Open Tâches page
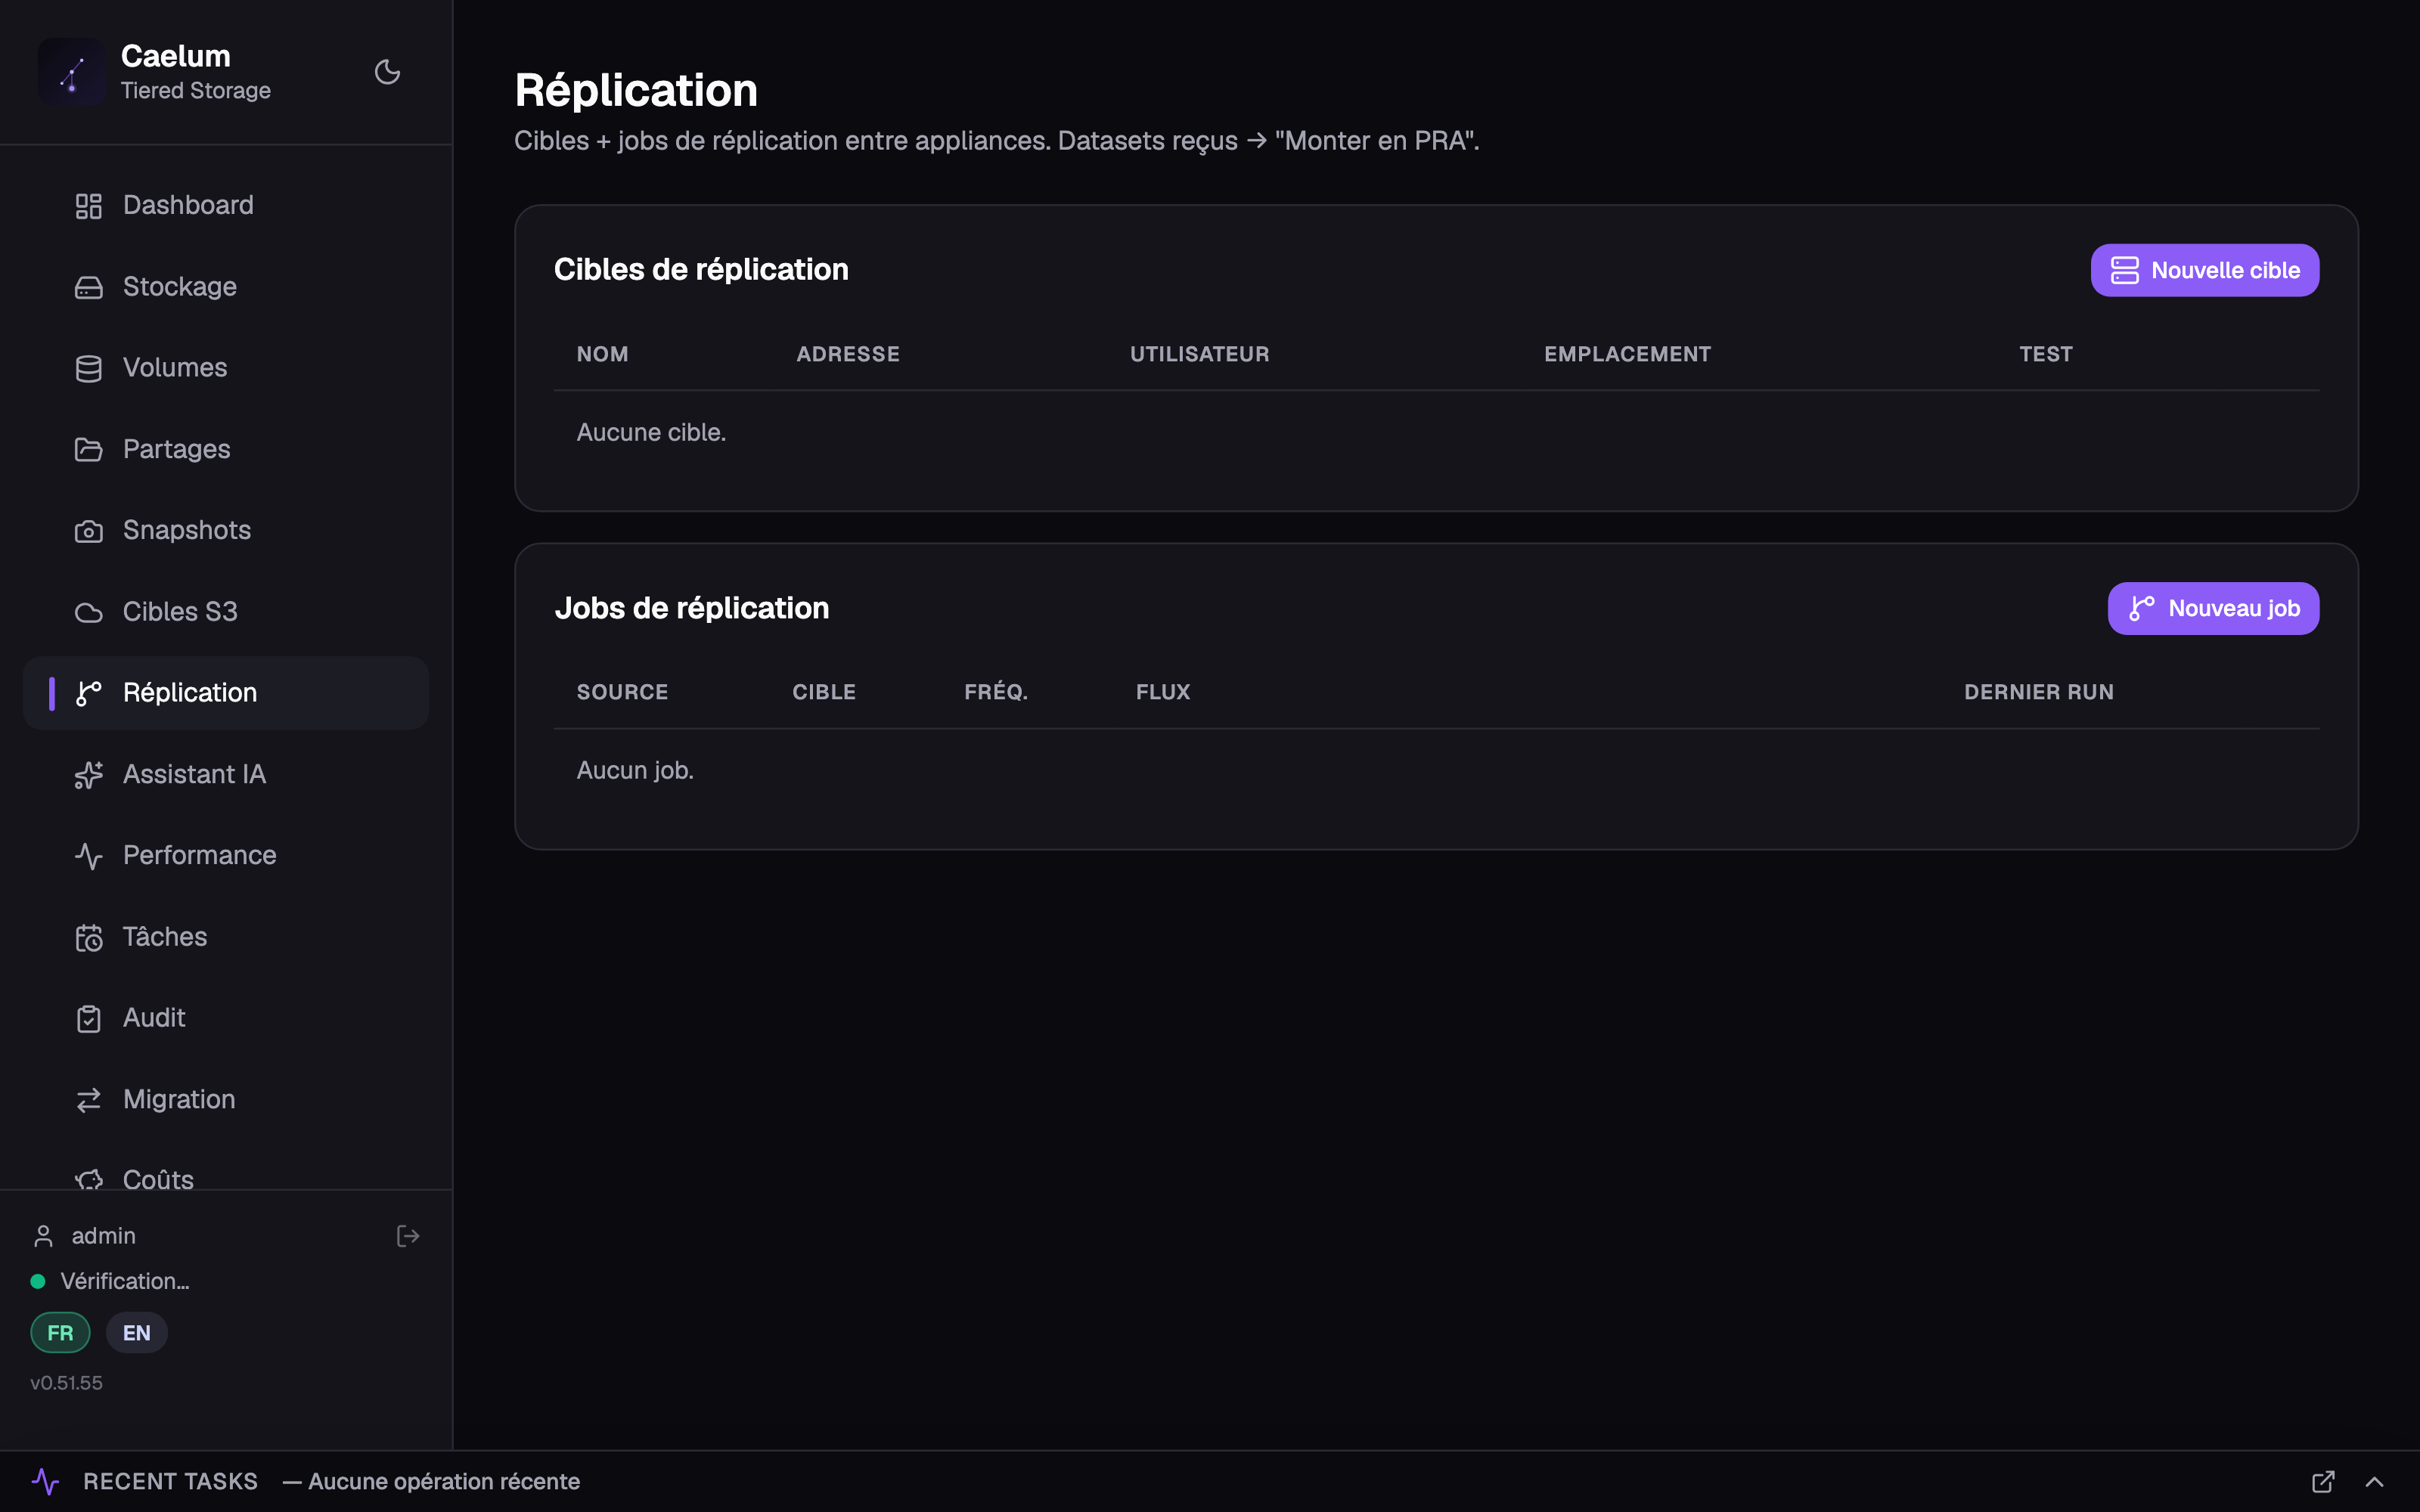 226,936
